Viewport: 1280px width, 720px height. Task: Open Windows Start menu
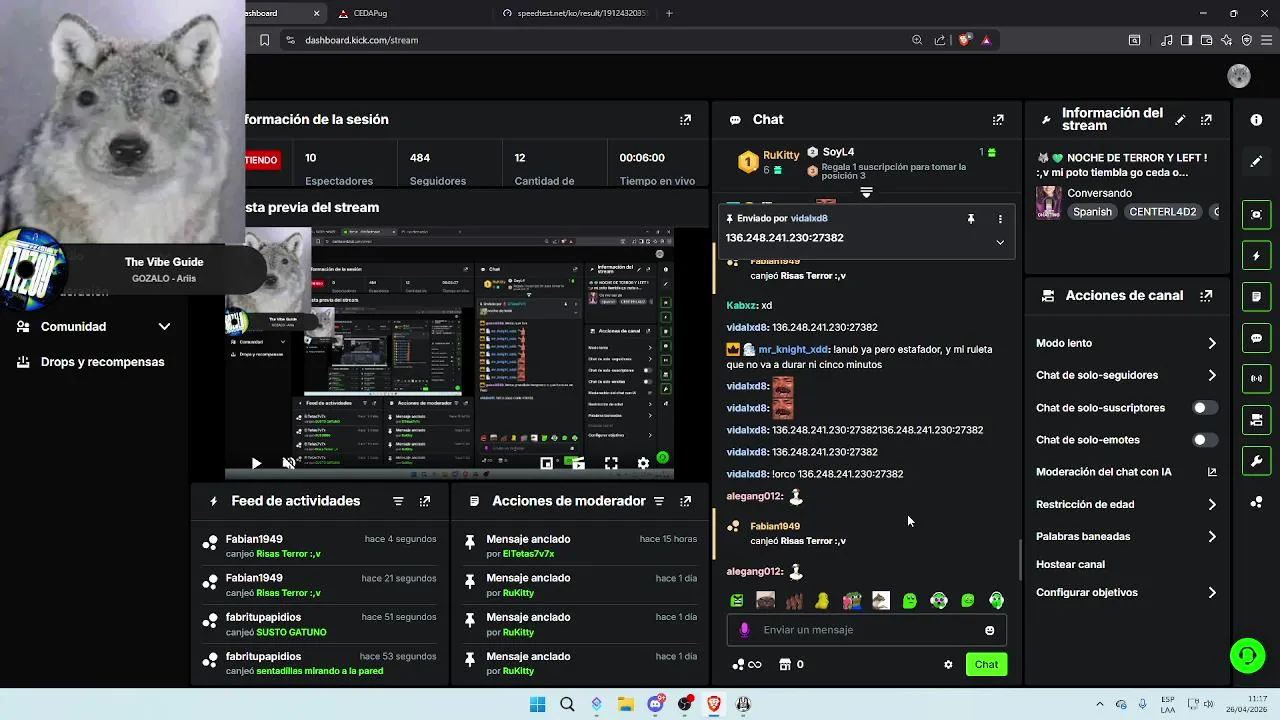coord(537,704)
